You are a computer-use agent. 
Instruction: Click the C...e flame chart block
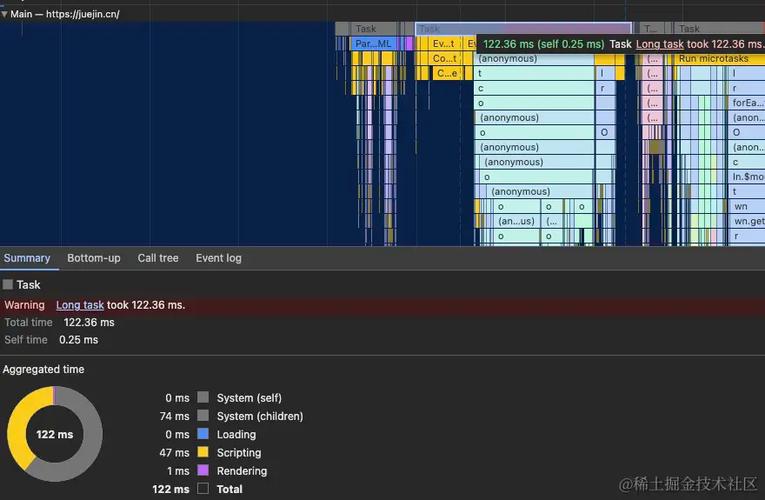(447, 73)
